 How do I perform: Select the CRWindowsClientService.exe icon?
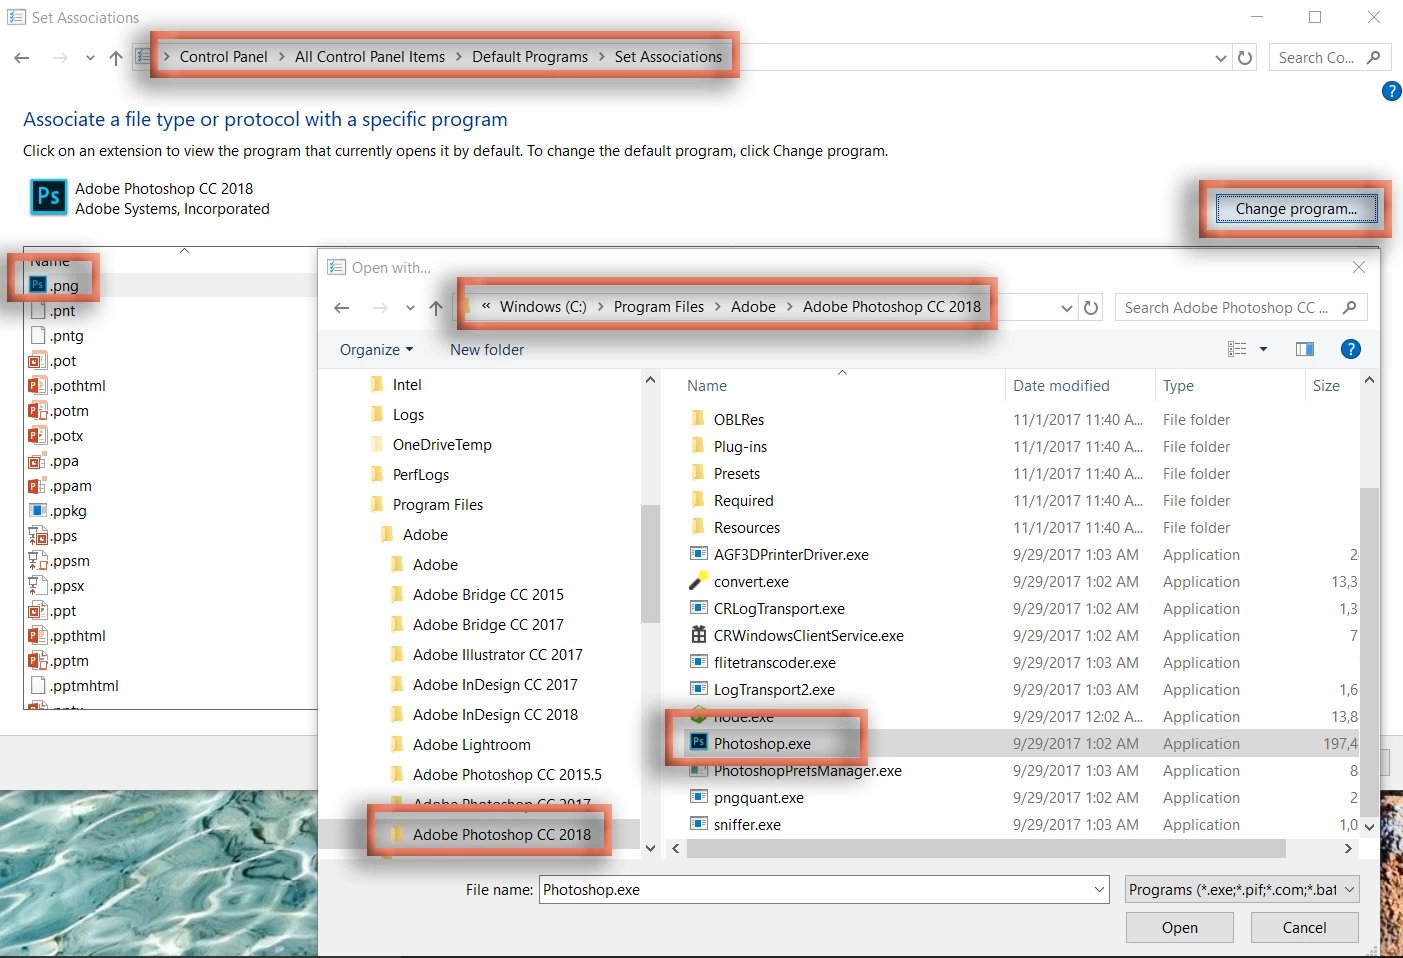[x=699, y=635]
